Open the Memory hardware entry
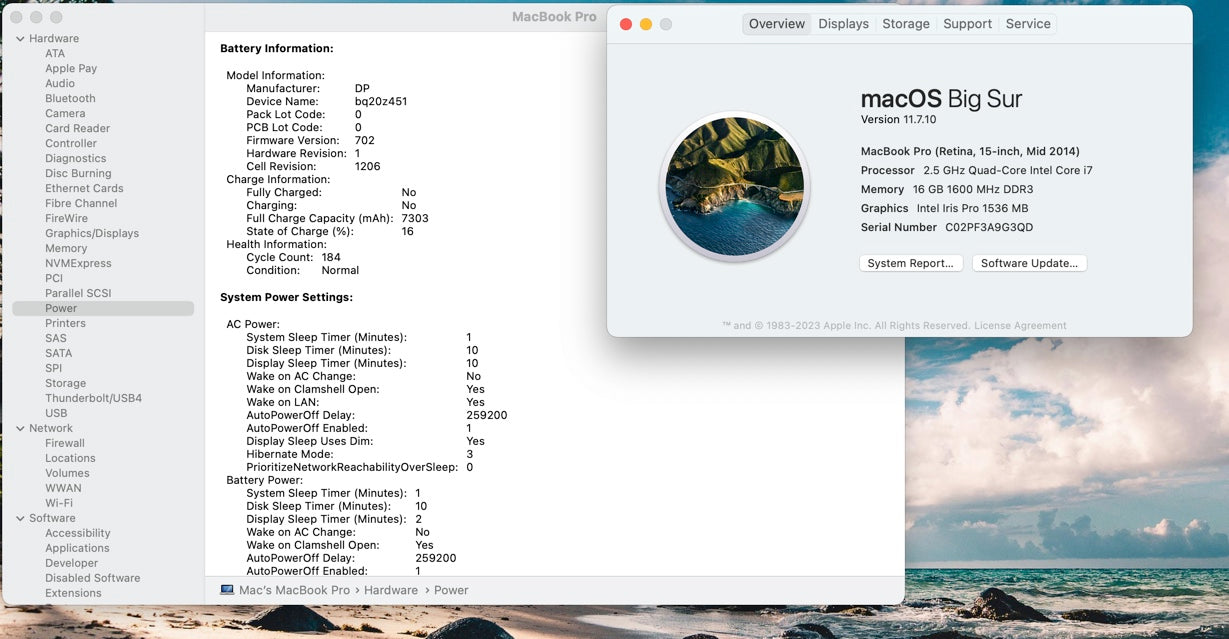 point(66,248)
